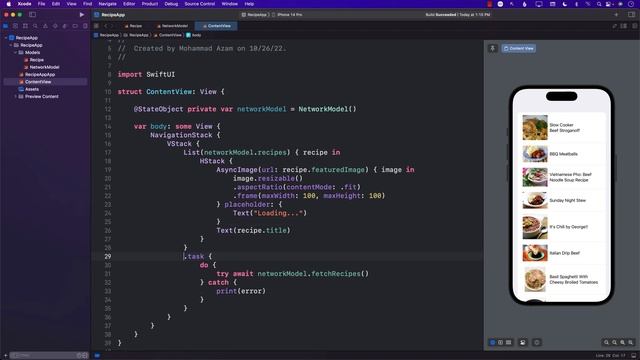Switch to the Recipe editor tab

click(133, 26)
